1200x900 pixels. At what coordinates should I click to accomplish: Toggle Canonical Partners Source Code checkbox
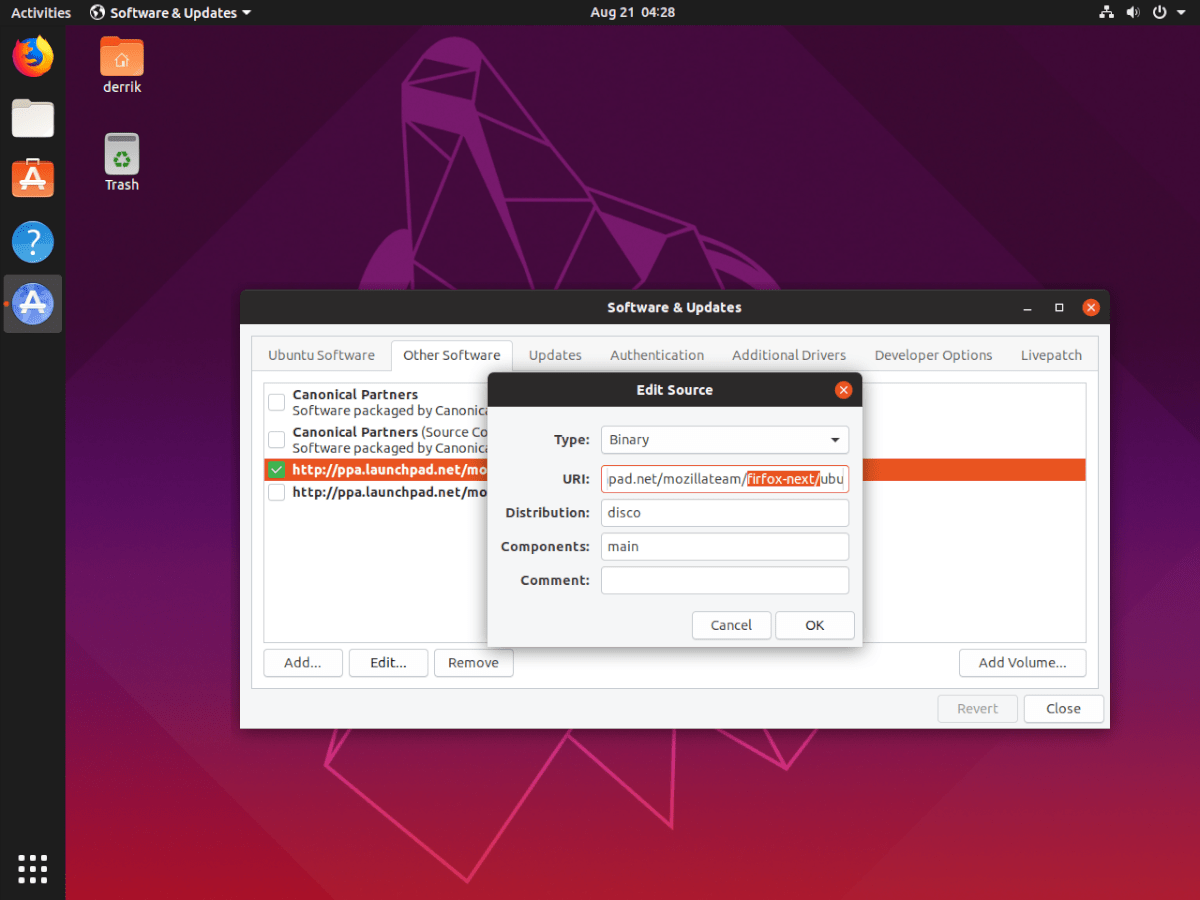coord(276,440)
